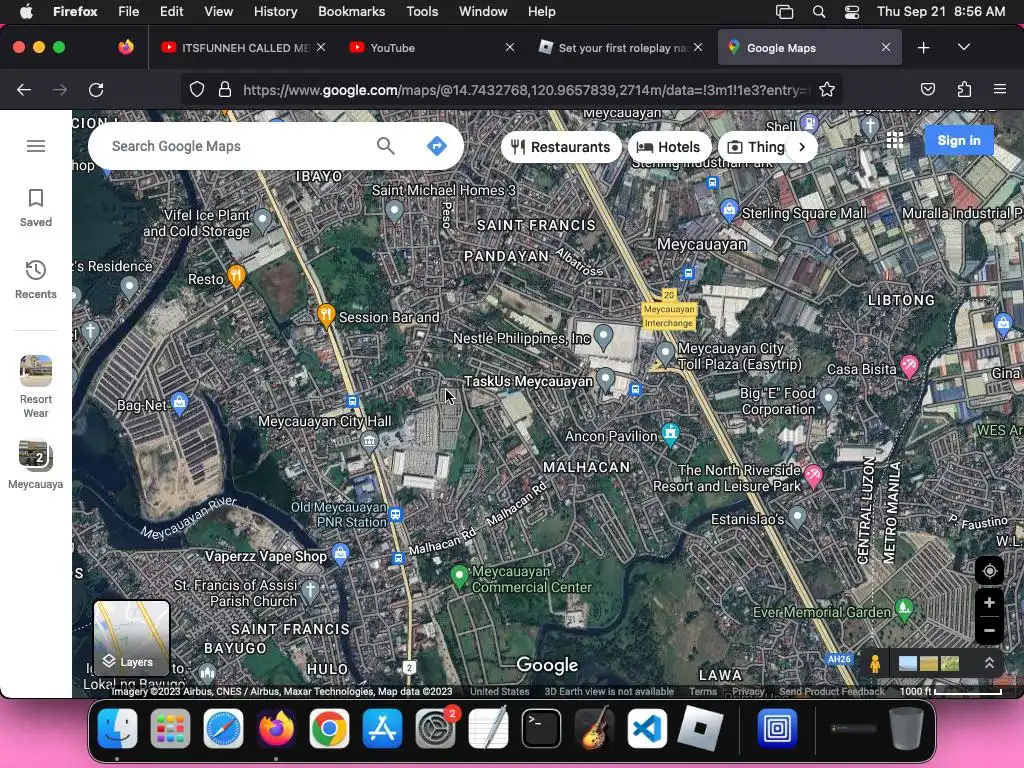Image resolution: width=1024 pixels, height=768 pixels.
Task: Select the Nestlé Philippines pin
Action: (604, 336)
